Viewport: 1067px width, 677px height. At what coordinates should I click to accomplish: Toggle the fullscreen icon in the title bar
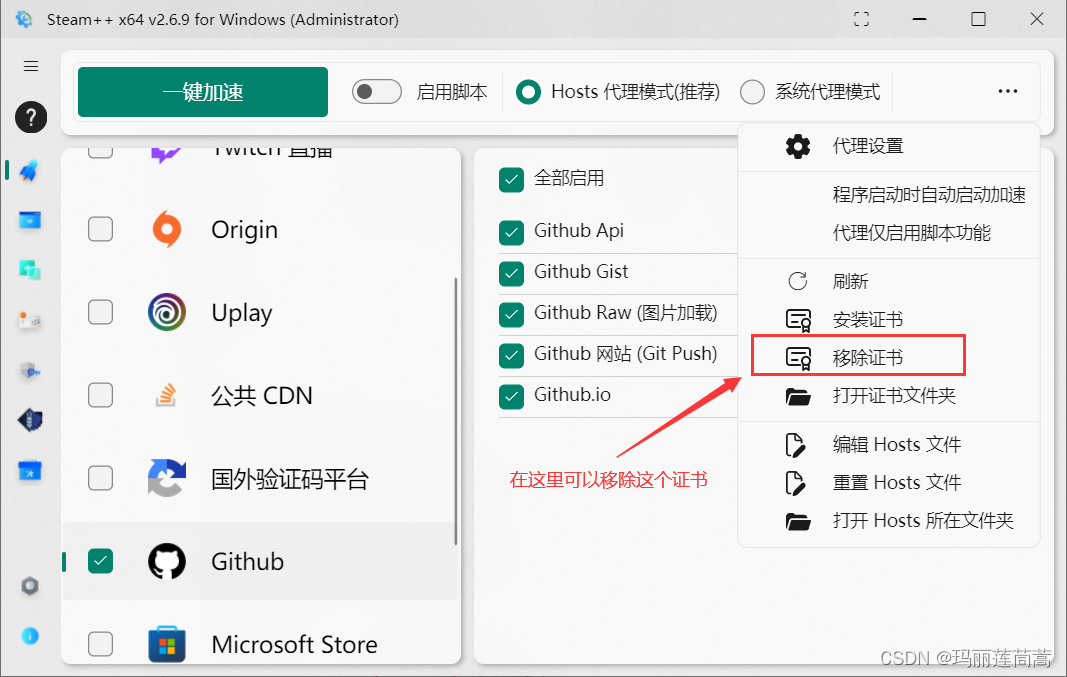[861, 19]
